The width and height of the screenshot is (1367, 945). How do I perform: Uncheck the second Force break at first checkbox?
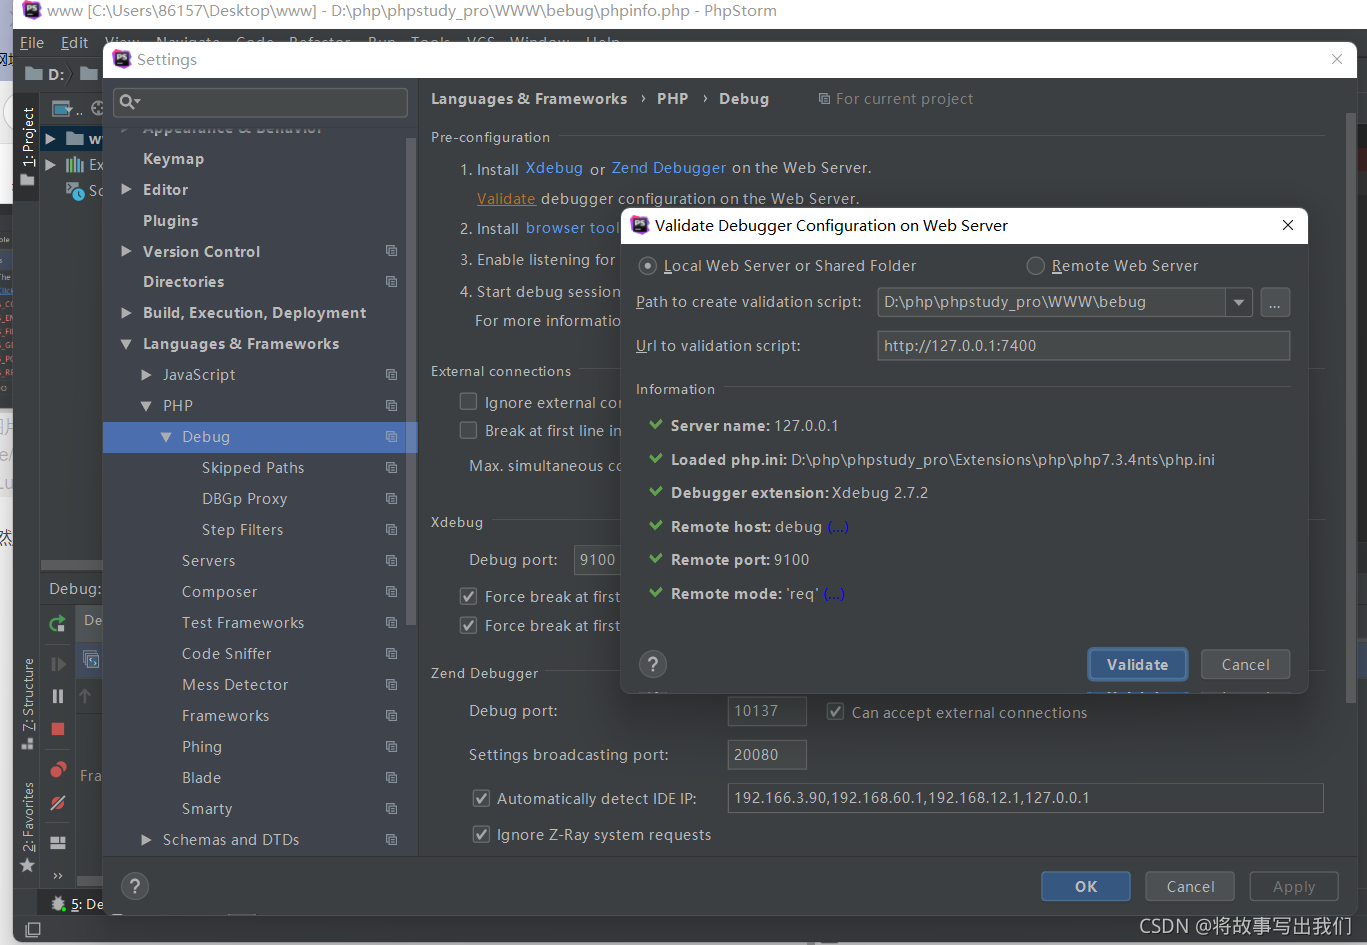click(468, 626)
